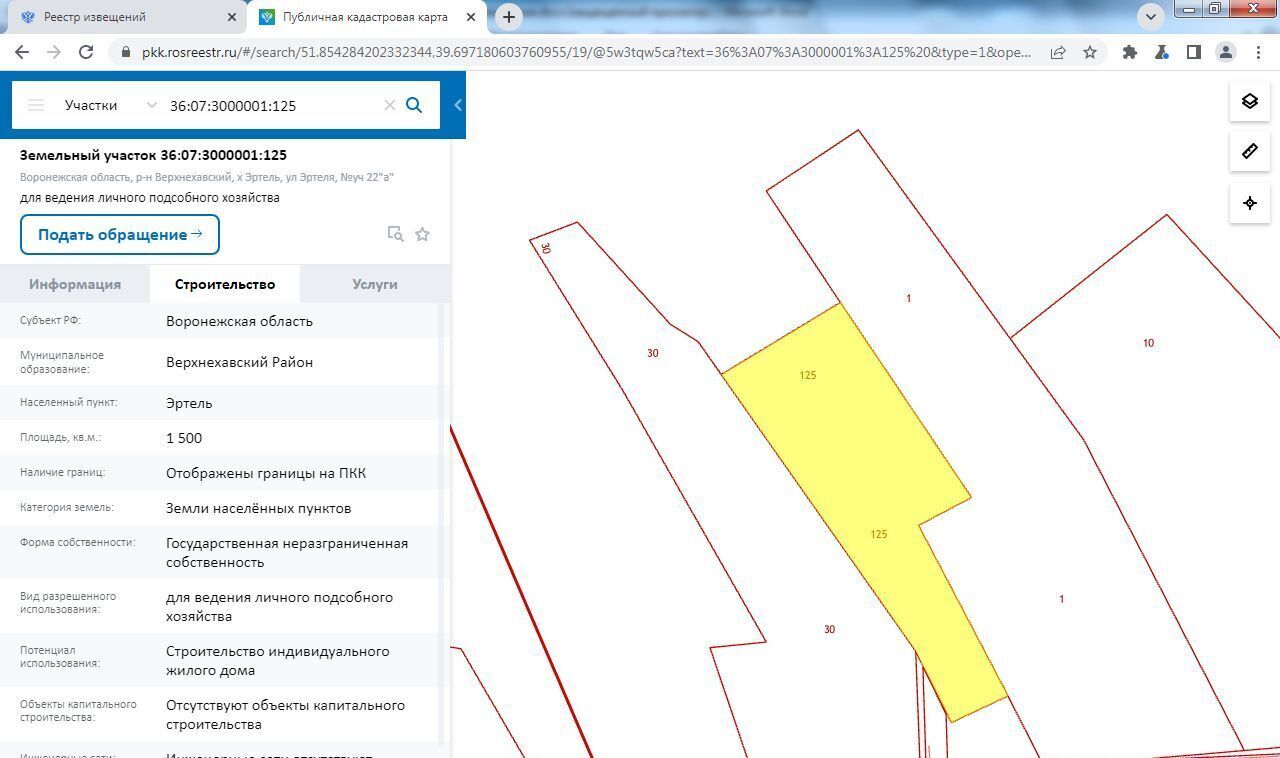Viewport: 1280px width, 758px height.
Task: Click the Верхнехавский Район value
Action: [239, 362]
